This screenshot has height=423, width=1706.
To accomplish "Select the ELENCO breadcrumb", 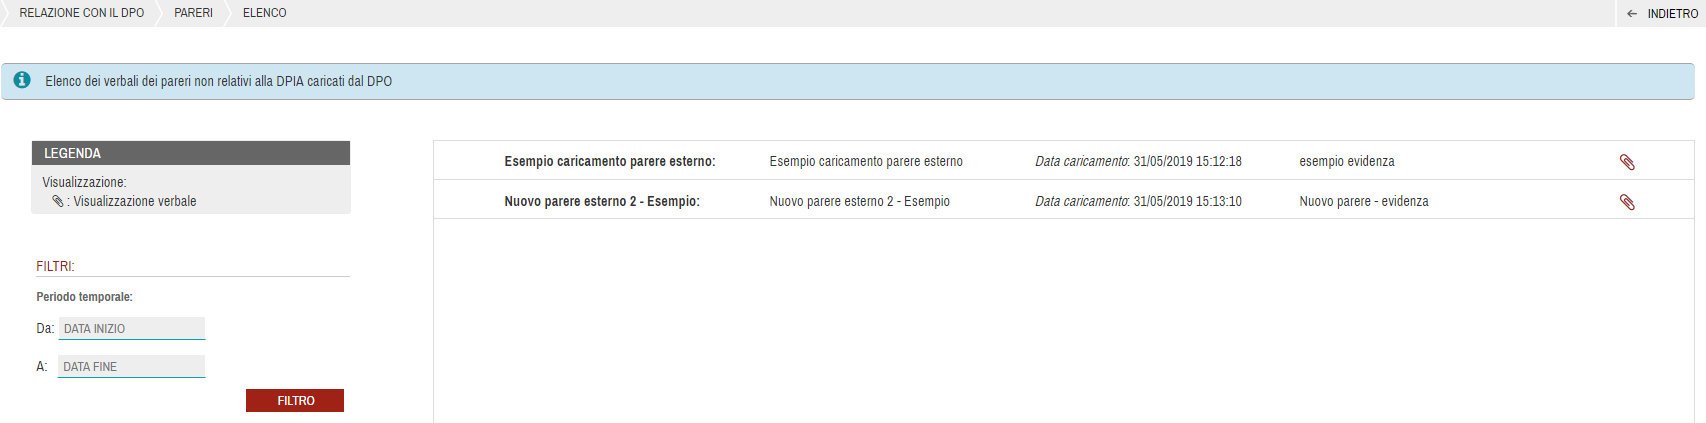I will (264, 13).
